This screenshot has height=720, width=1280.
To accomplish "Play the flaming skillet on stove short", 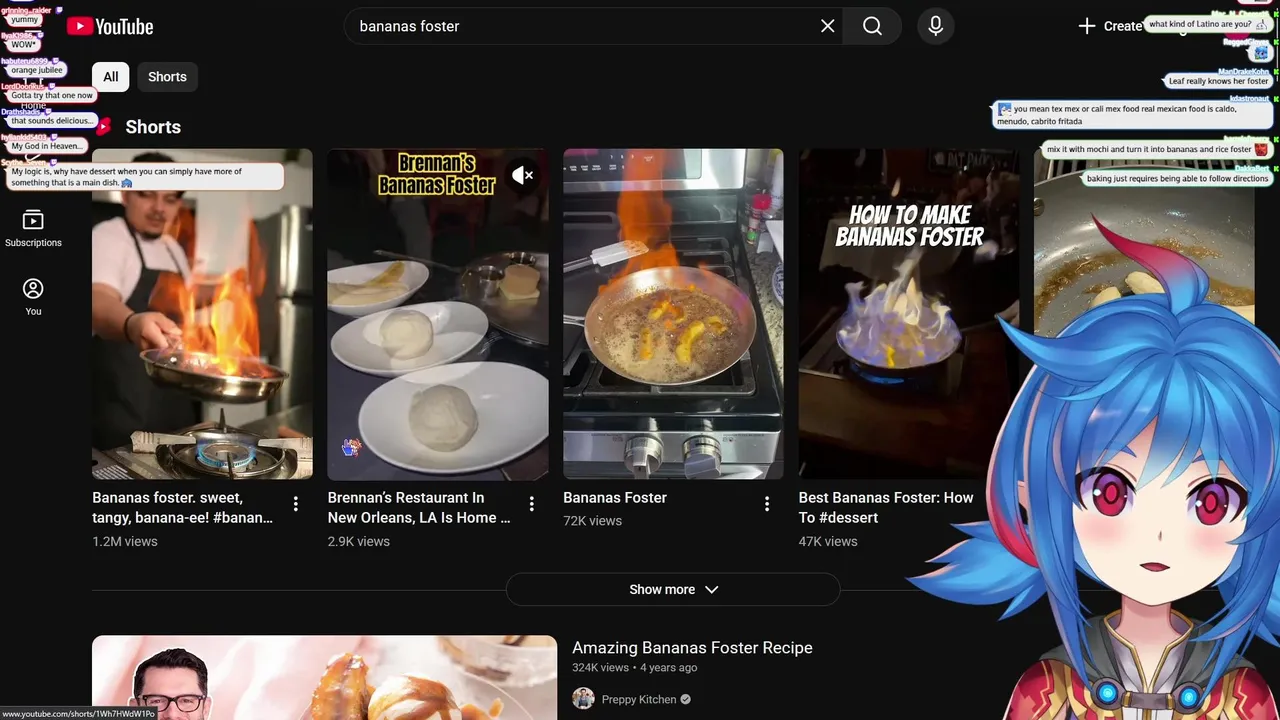I will click(x=673, y=314).
